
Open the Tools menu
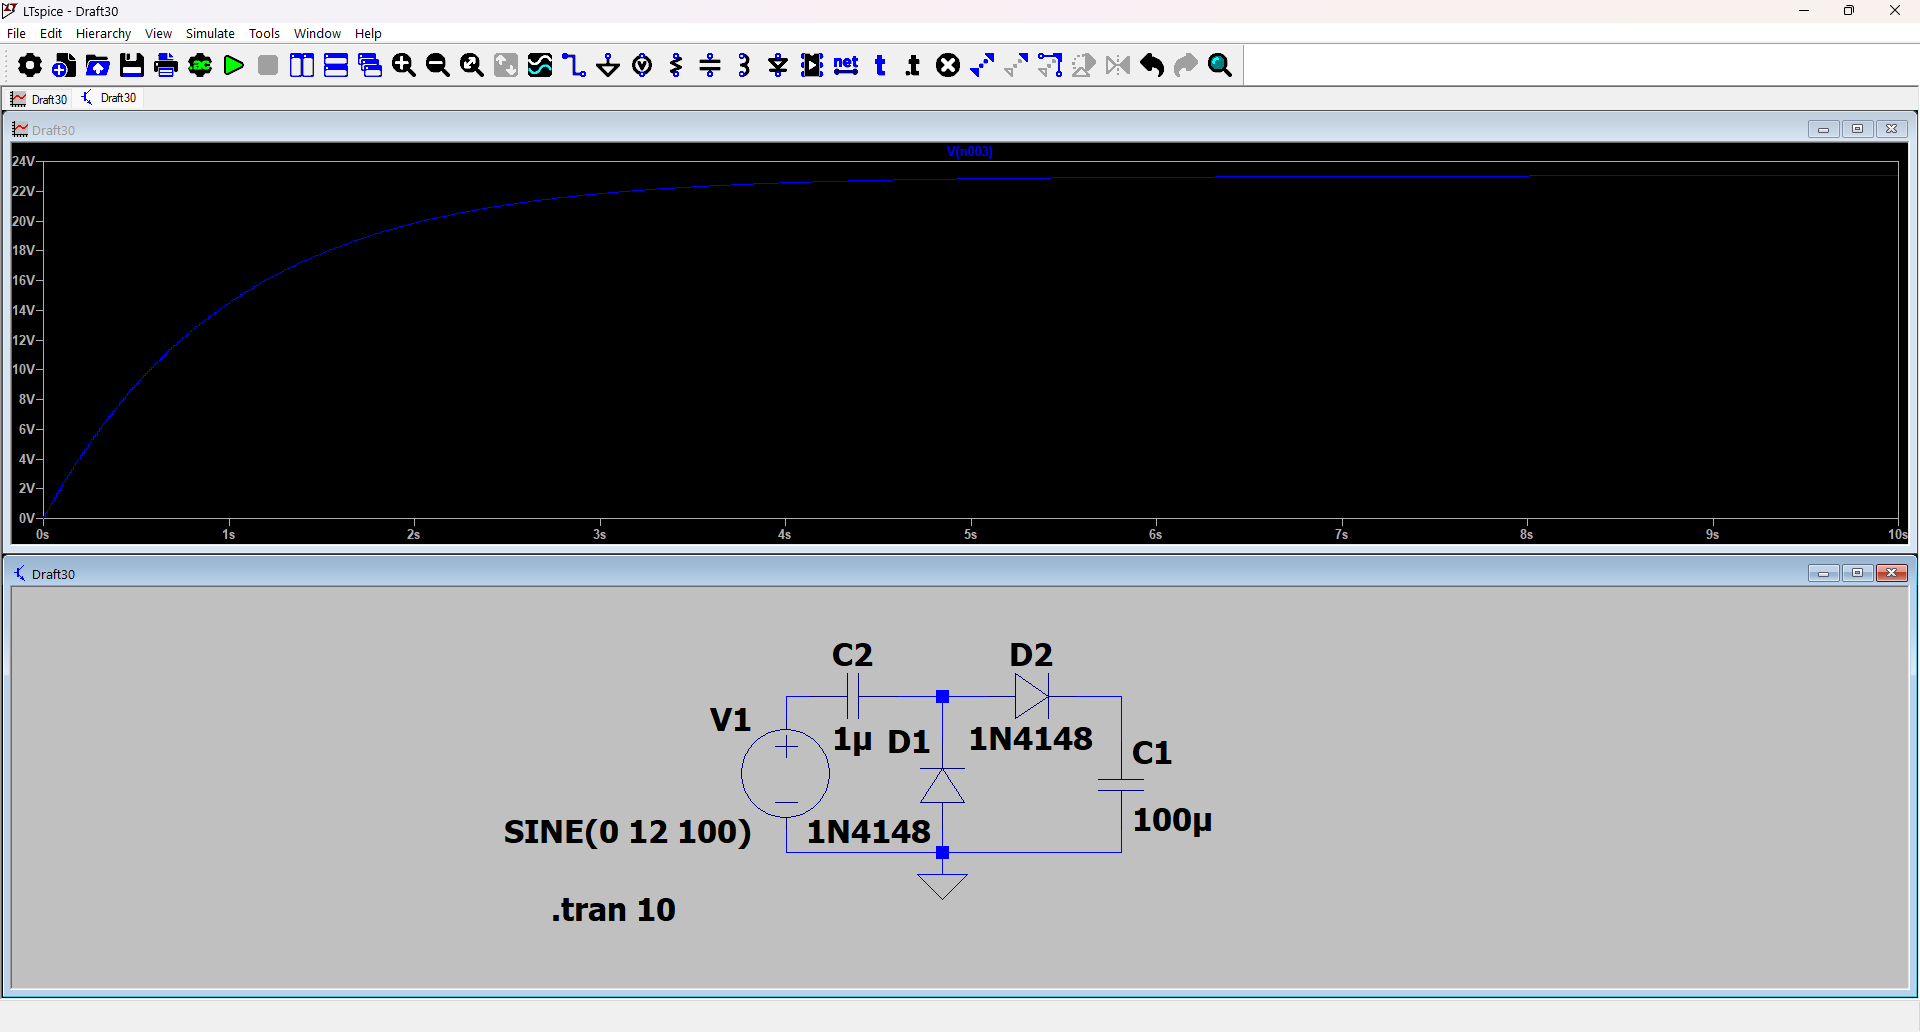coord(264,33)
